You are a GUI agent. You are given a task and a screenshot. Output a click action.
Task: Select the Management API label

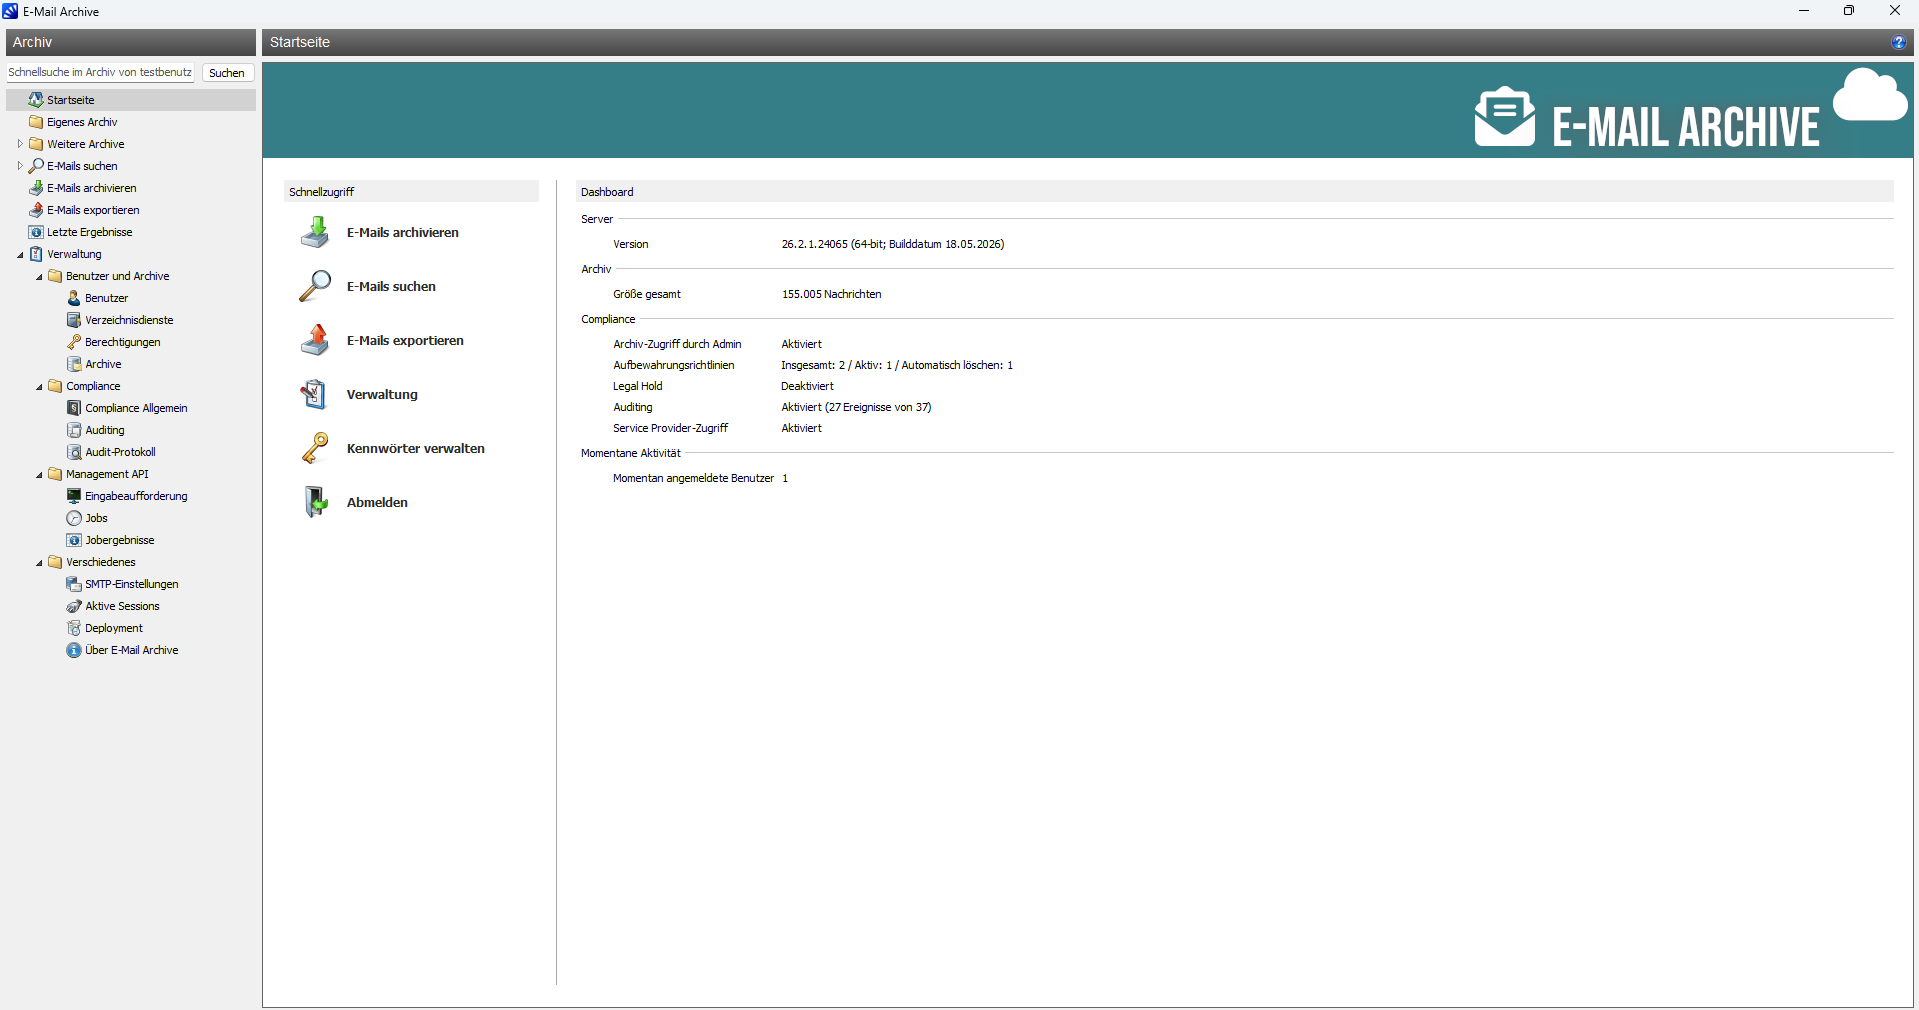[107, 474]
